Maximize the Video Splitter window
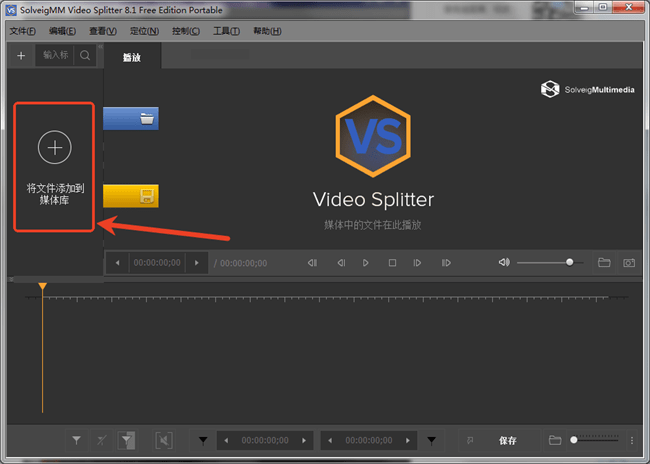This screenshot has height=464, width=650. pyautogui.click(x=603, y=7)
